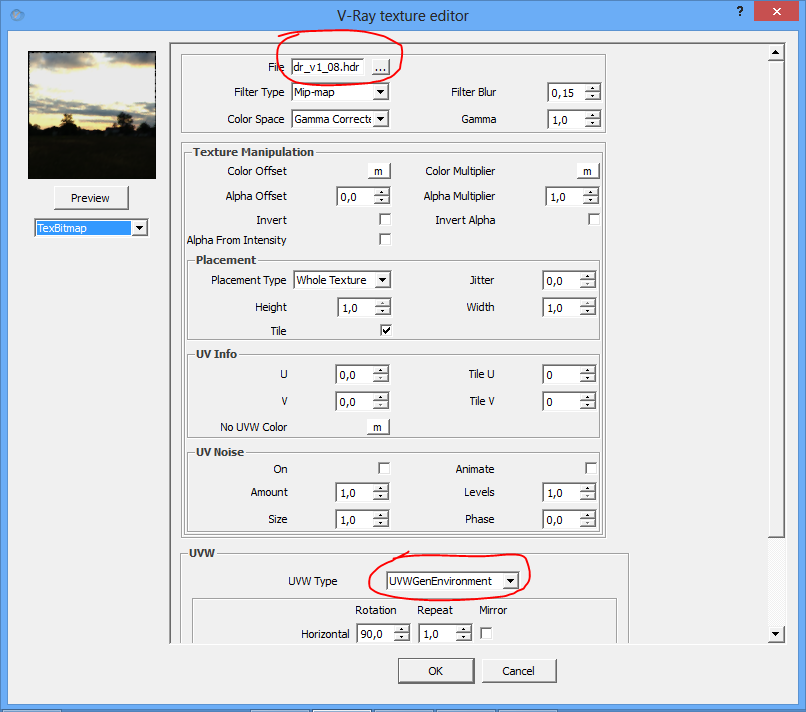This screenshot has height=712, width=806.
Task: Click the Alpha Multiplier value field
Action: 564,197
